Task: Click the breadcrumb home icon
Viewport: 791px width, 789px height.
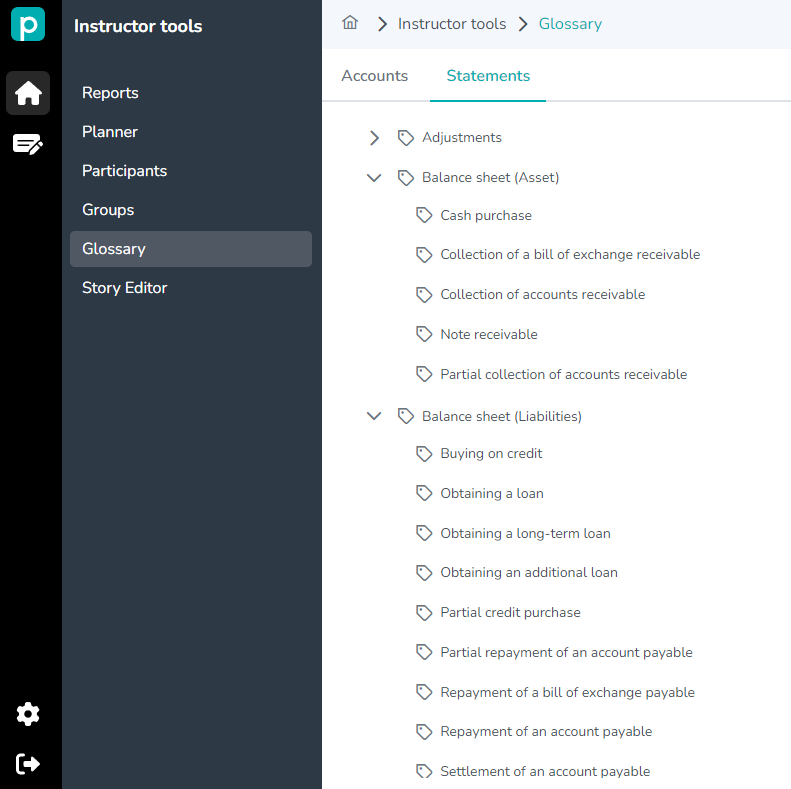Action: click(350, 23)
